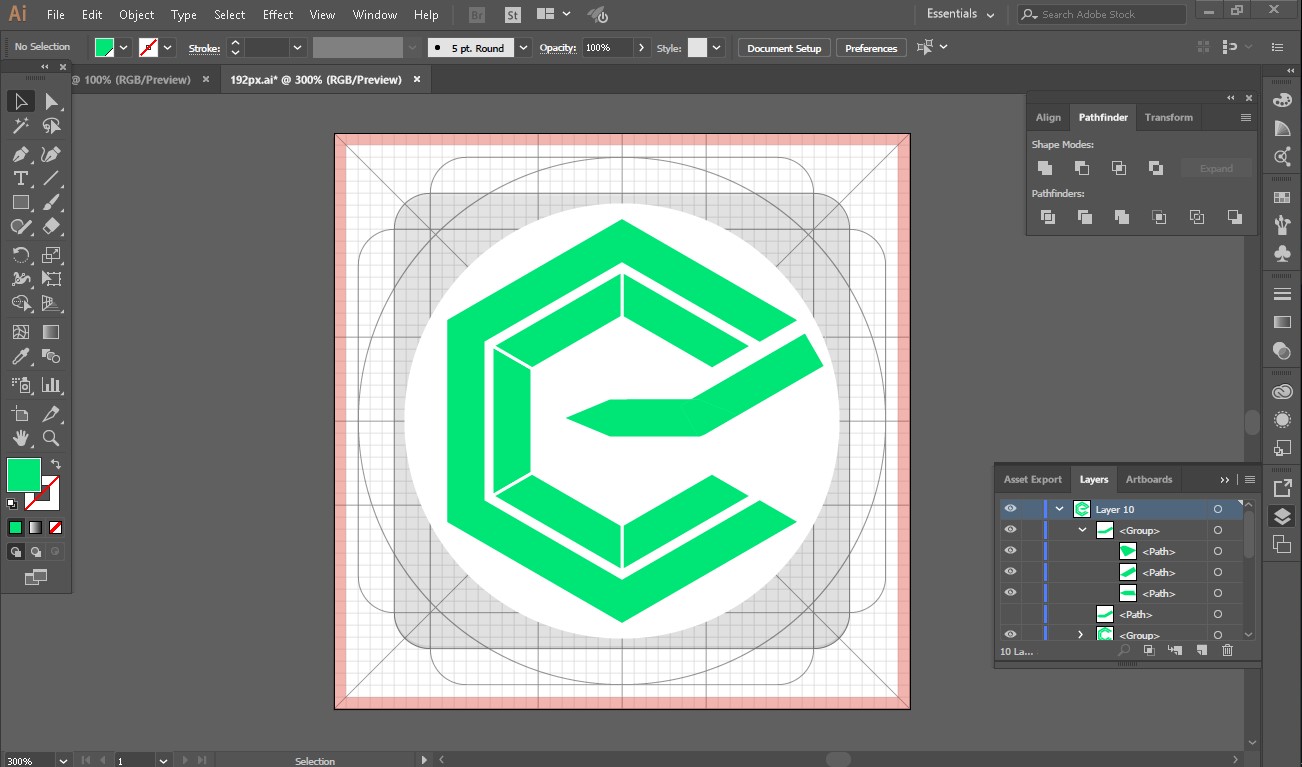
Task: Show the hidden Path layer
Action: [1010, 614]
